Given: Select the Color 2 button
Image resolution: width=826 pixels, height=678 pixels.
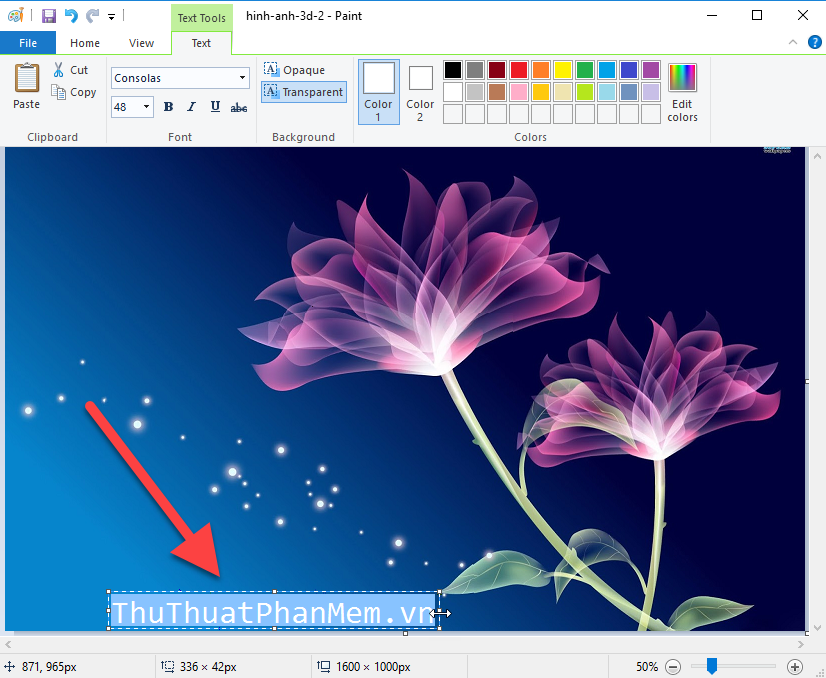Looking at the screenshot, I should pos(420,91).
